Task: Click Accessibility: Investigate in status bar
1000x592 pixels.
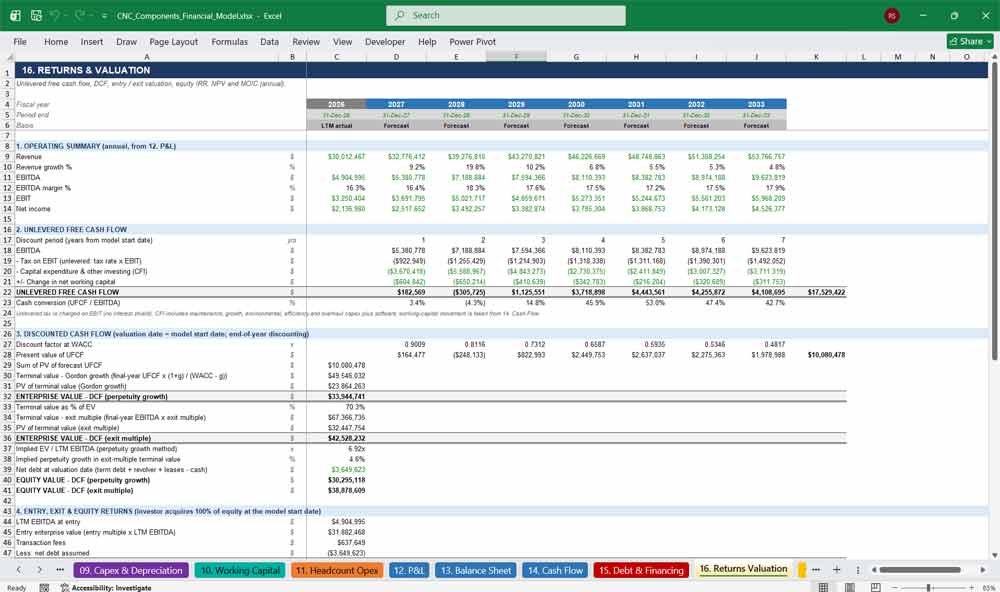Action: tap(106, 588)
